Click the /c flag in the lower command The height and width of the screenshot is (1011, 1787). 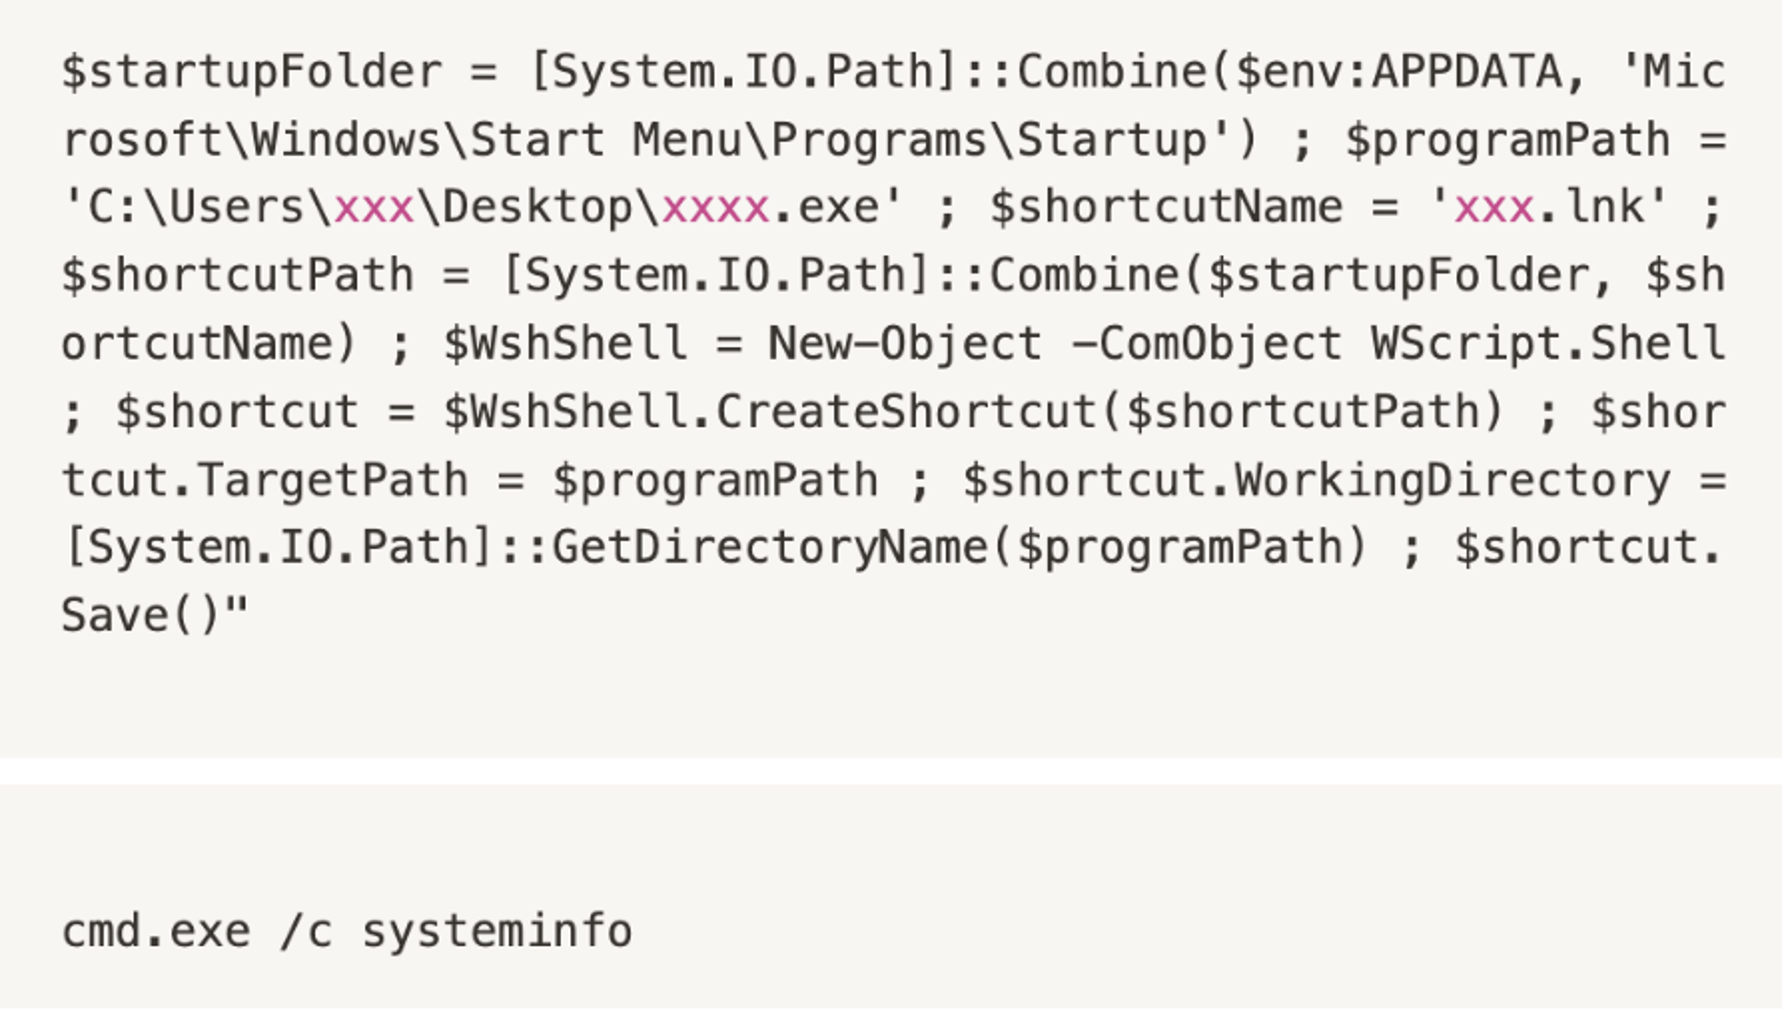pyautogui.click(x=306, y=932)
